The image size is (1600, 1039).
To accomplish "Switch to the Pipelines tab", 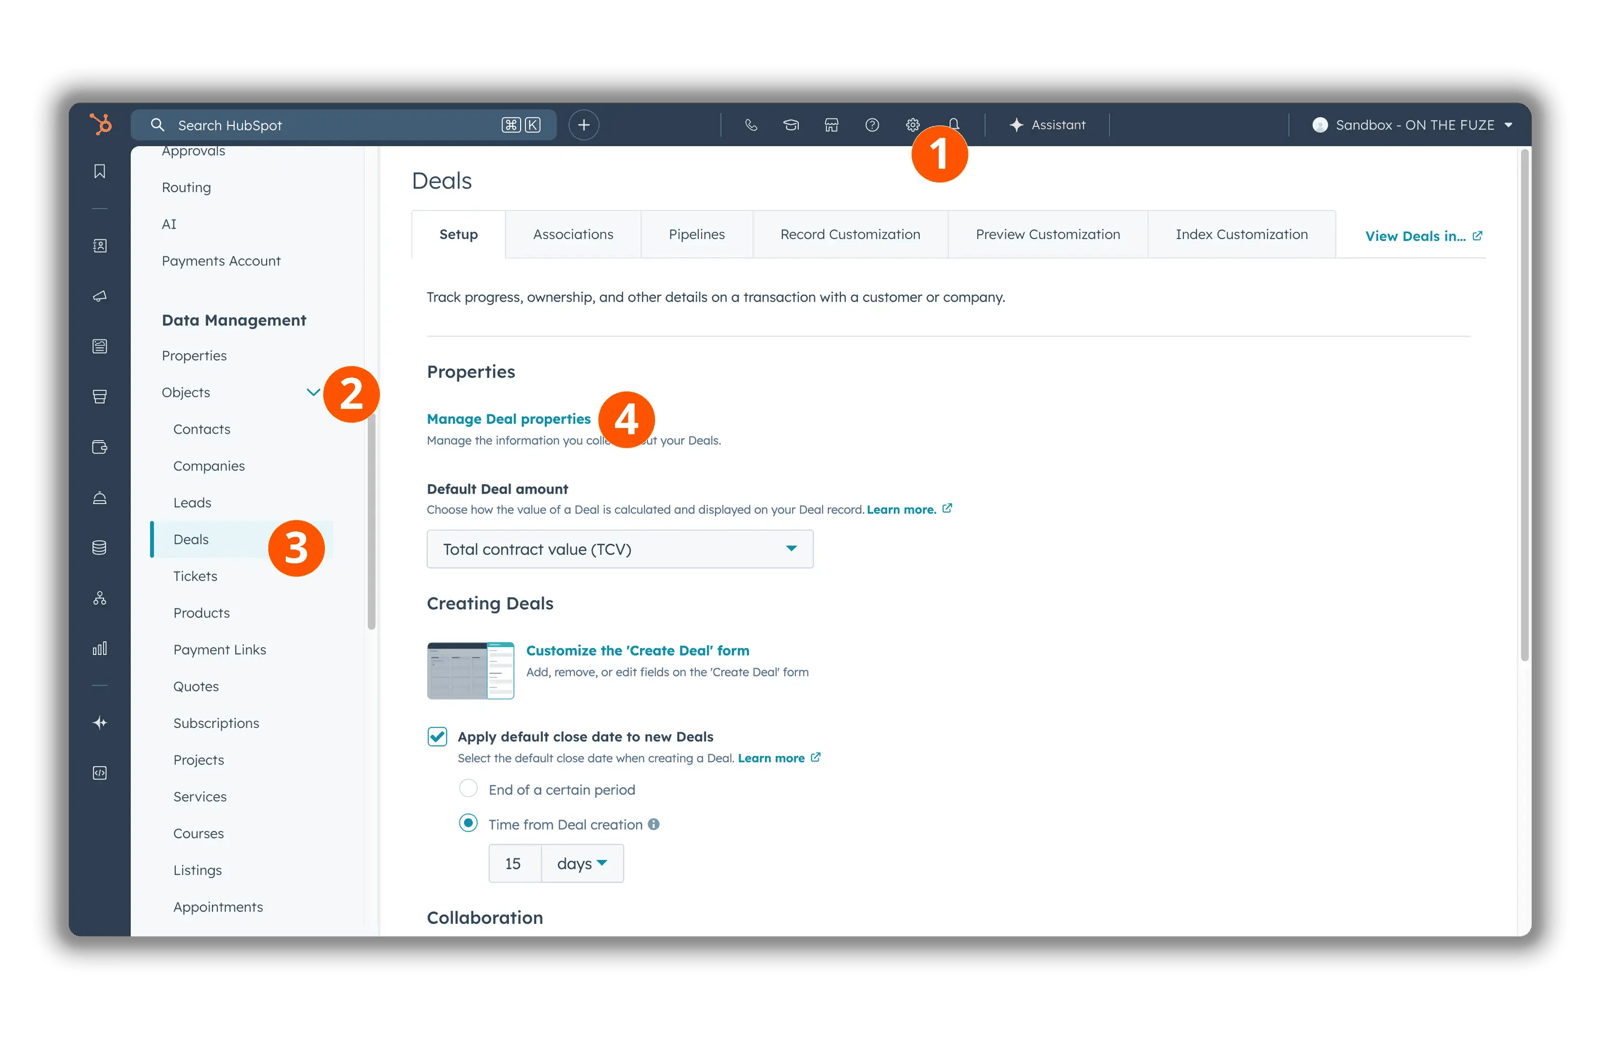I will point(696,234).
